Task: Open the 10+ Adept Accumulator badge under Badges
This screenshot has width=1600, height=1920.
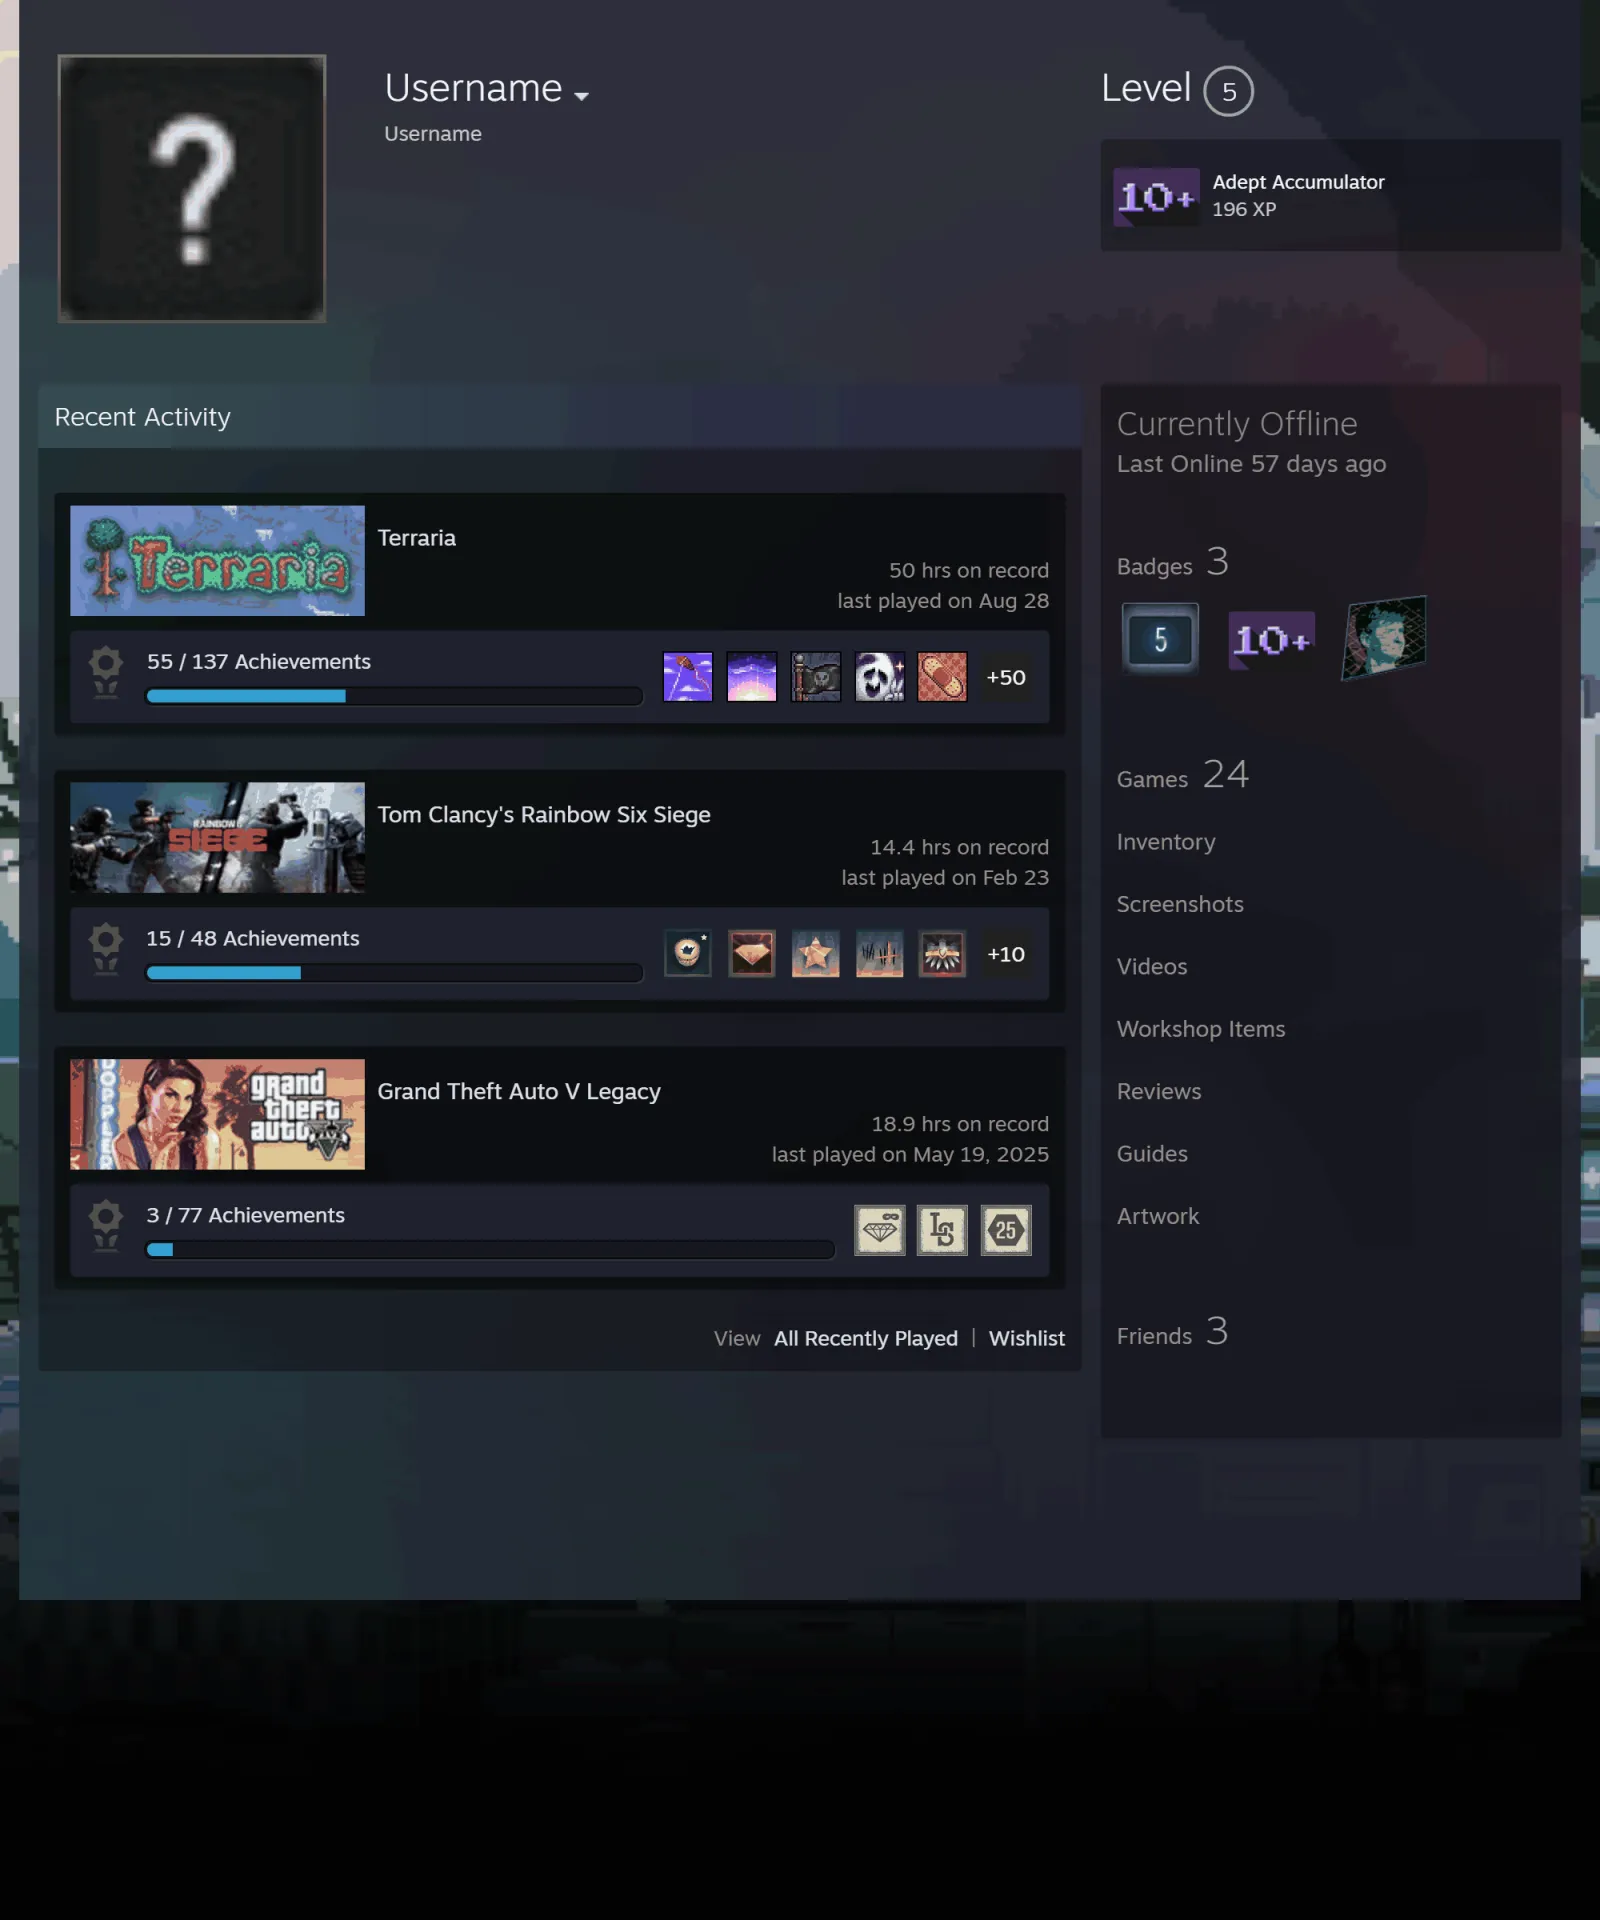Action: point(1271,639)
